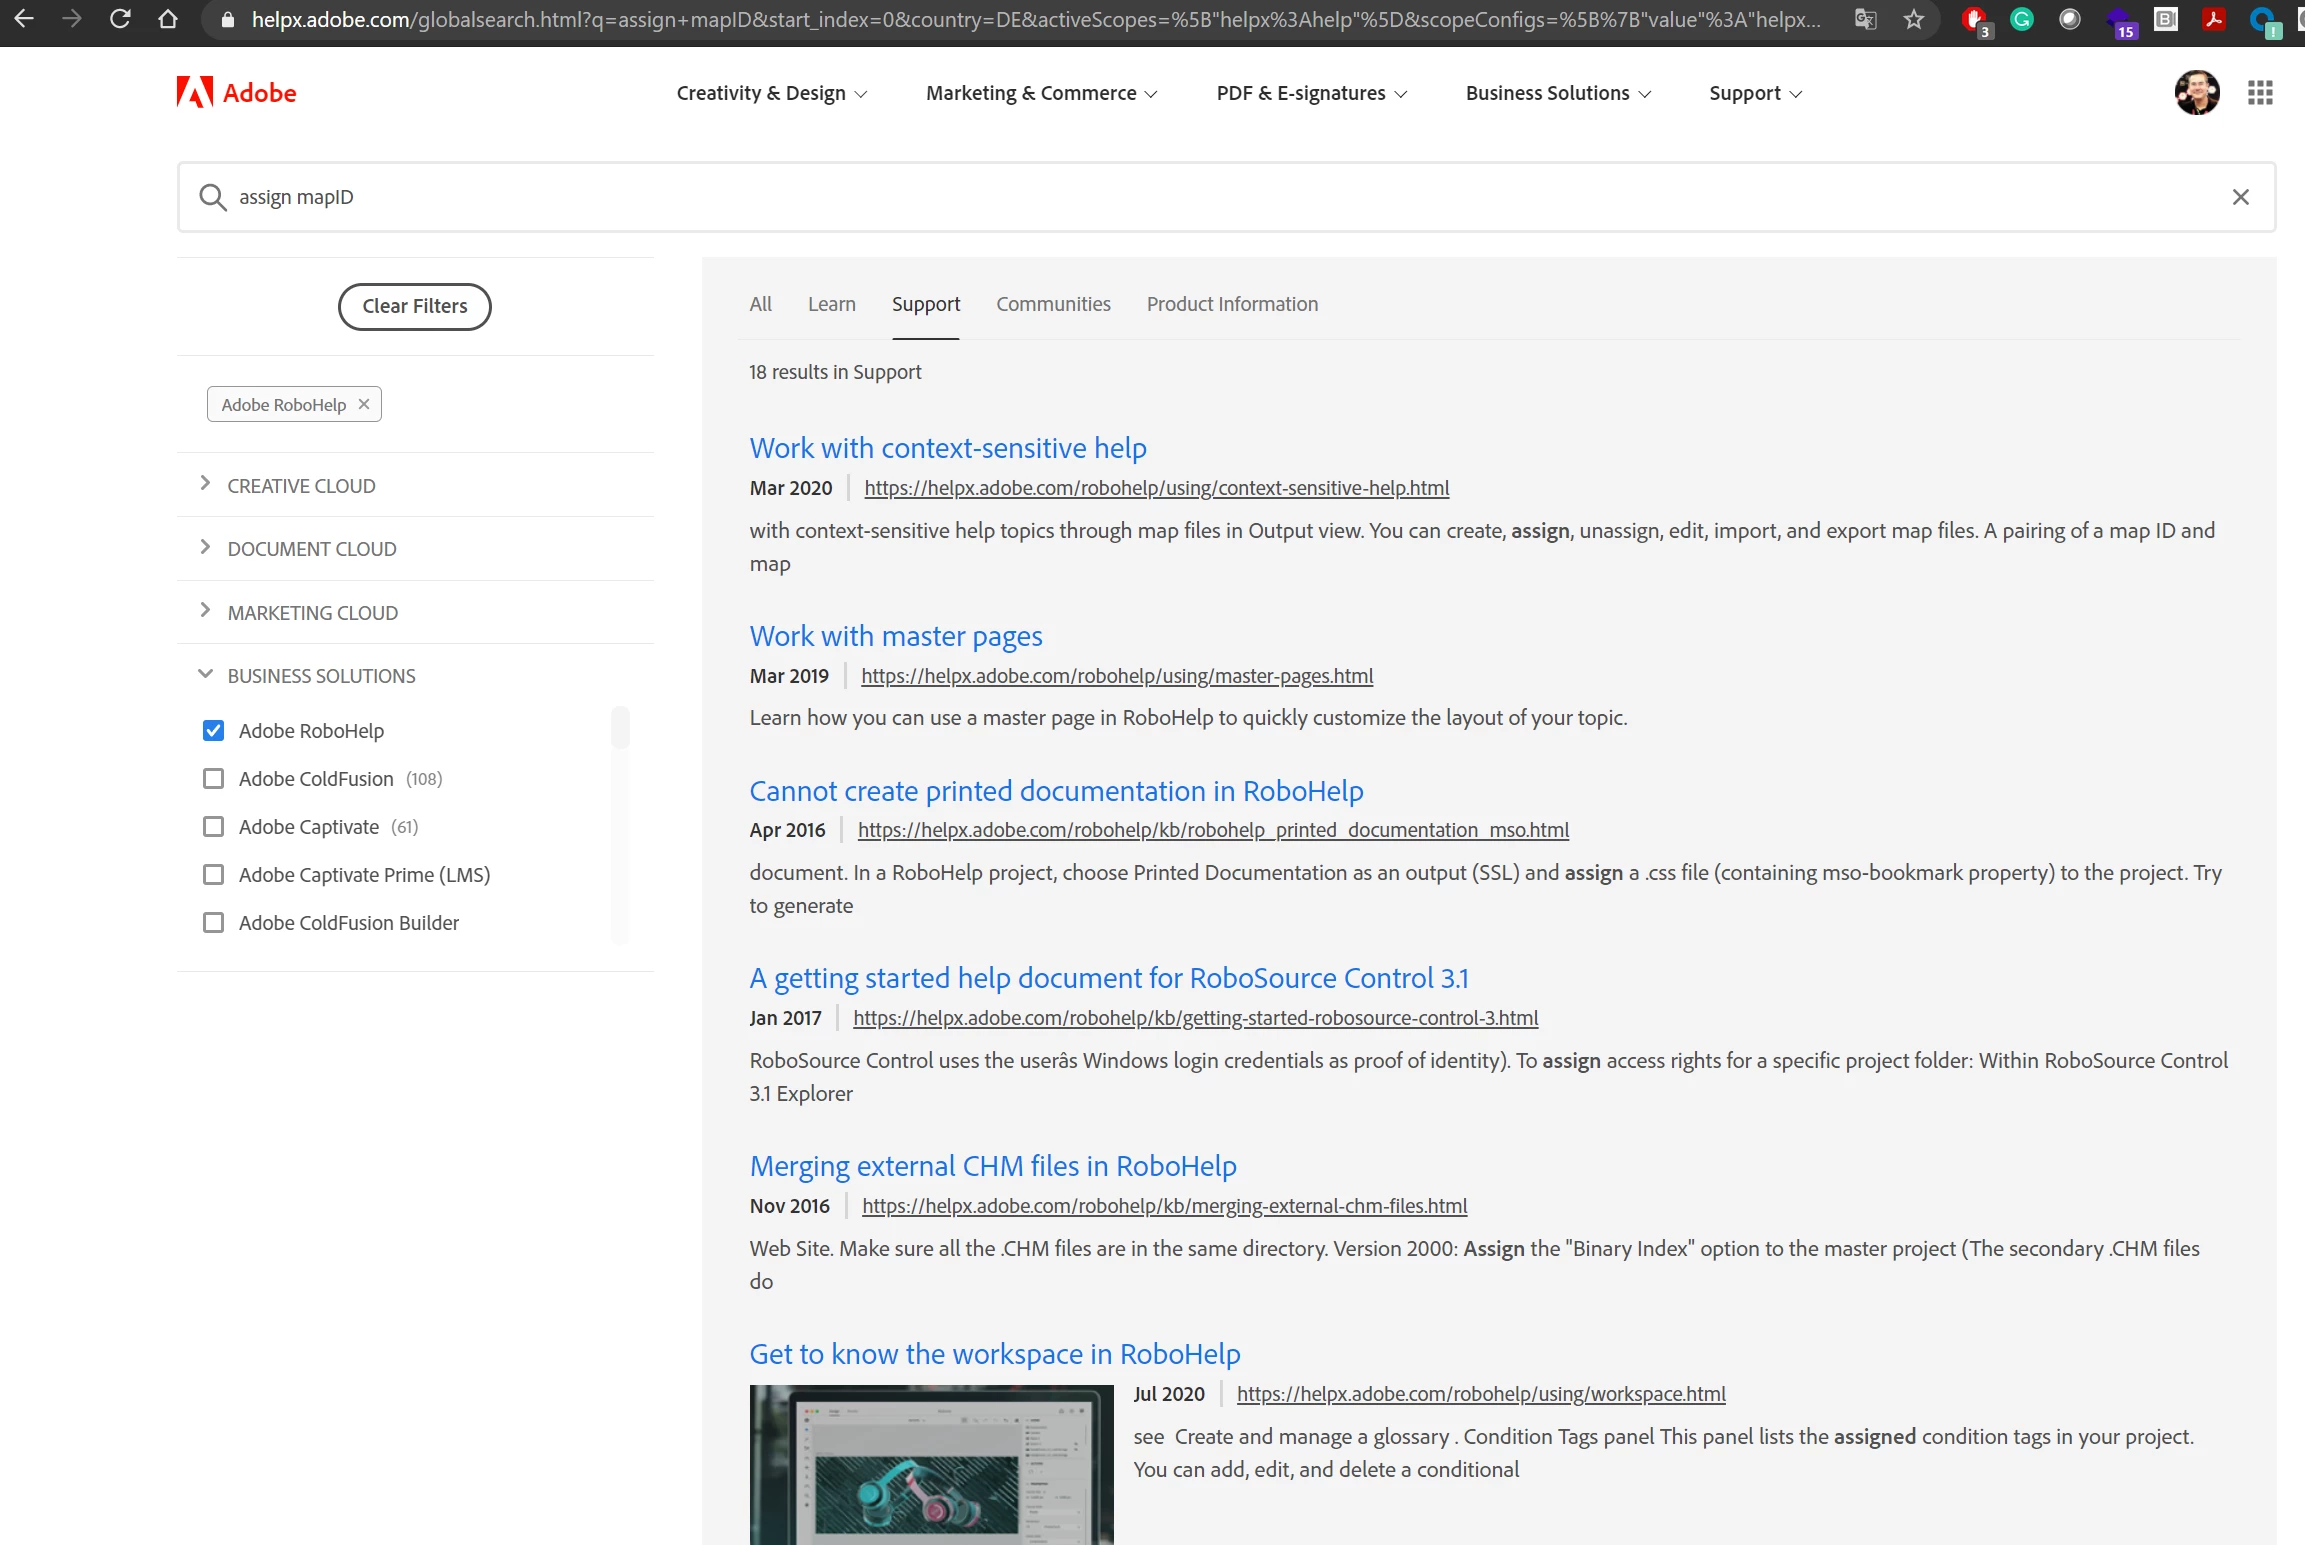The width and height of the screenshot is (2305, 1545).
Task: Click the RoboHelp workspace thumbnail image
Action: pos(931,1463)
